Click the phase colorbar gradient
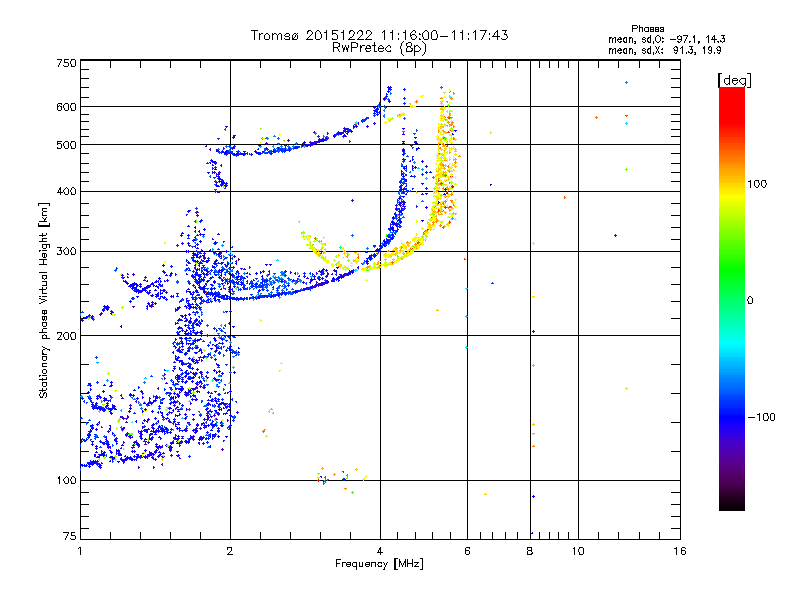Screen dimensions: 800x600 pyautogui.click(x=732, y=298)
